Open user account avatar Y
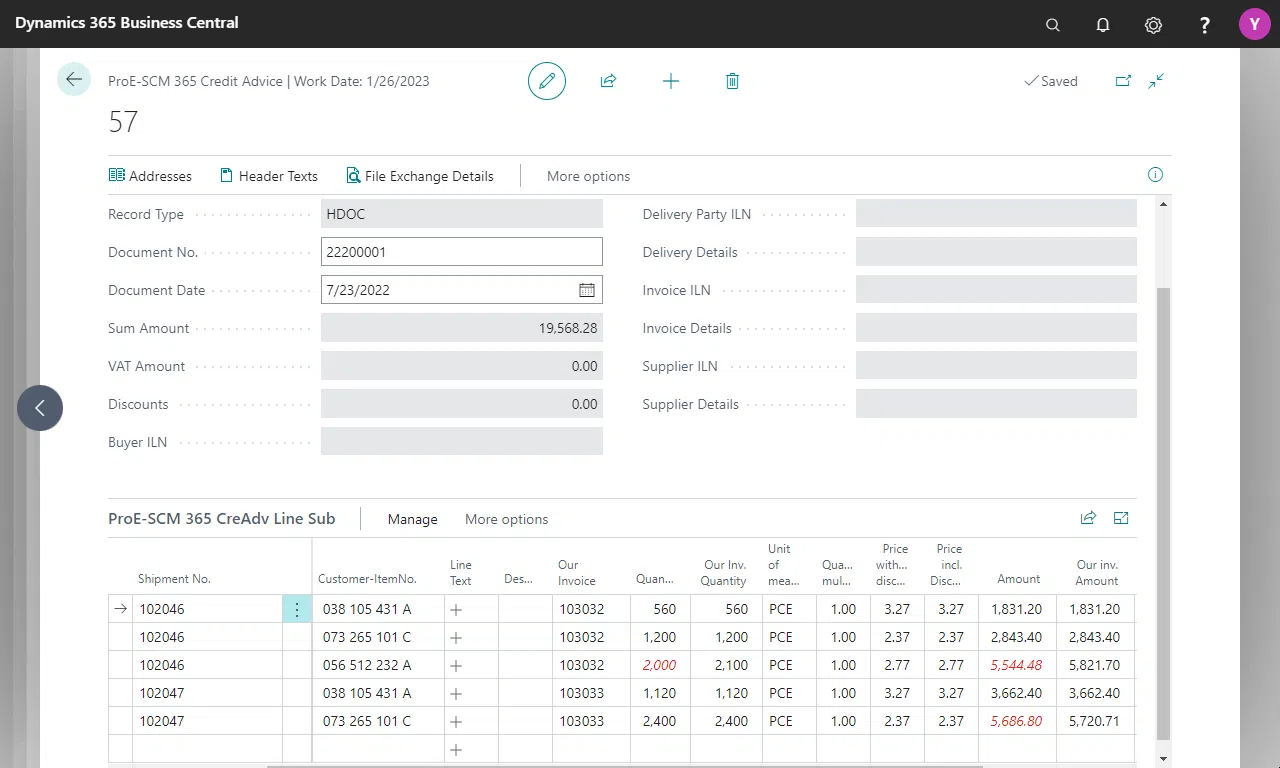Viewport: 1280px width, 768px height. [x=1255, y=24]
